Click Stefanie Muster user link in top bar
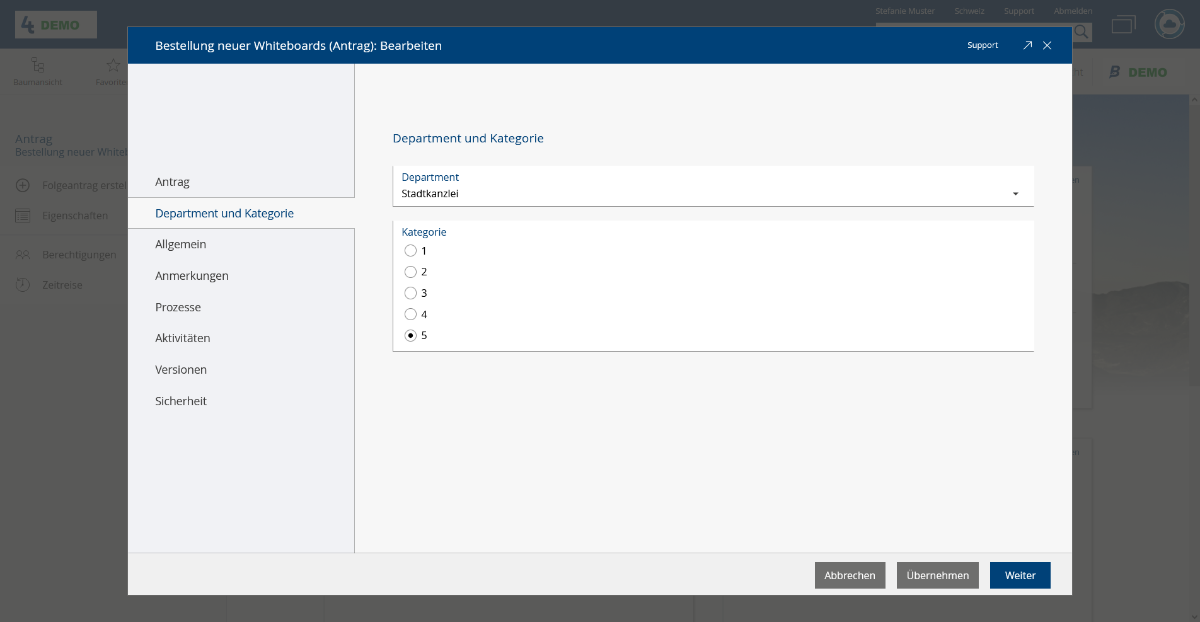The image size is (1200, 622). [x=905, y=11]
